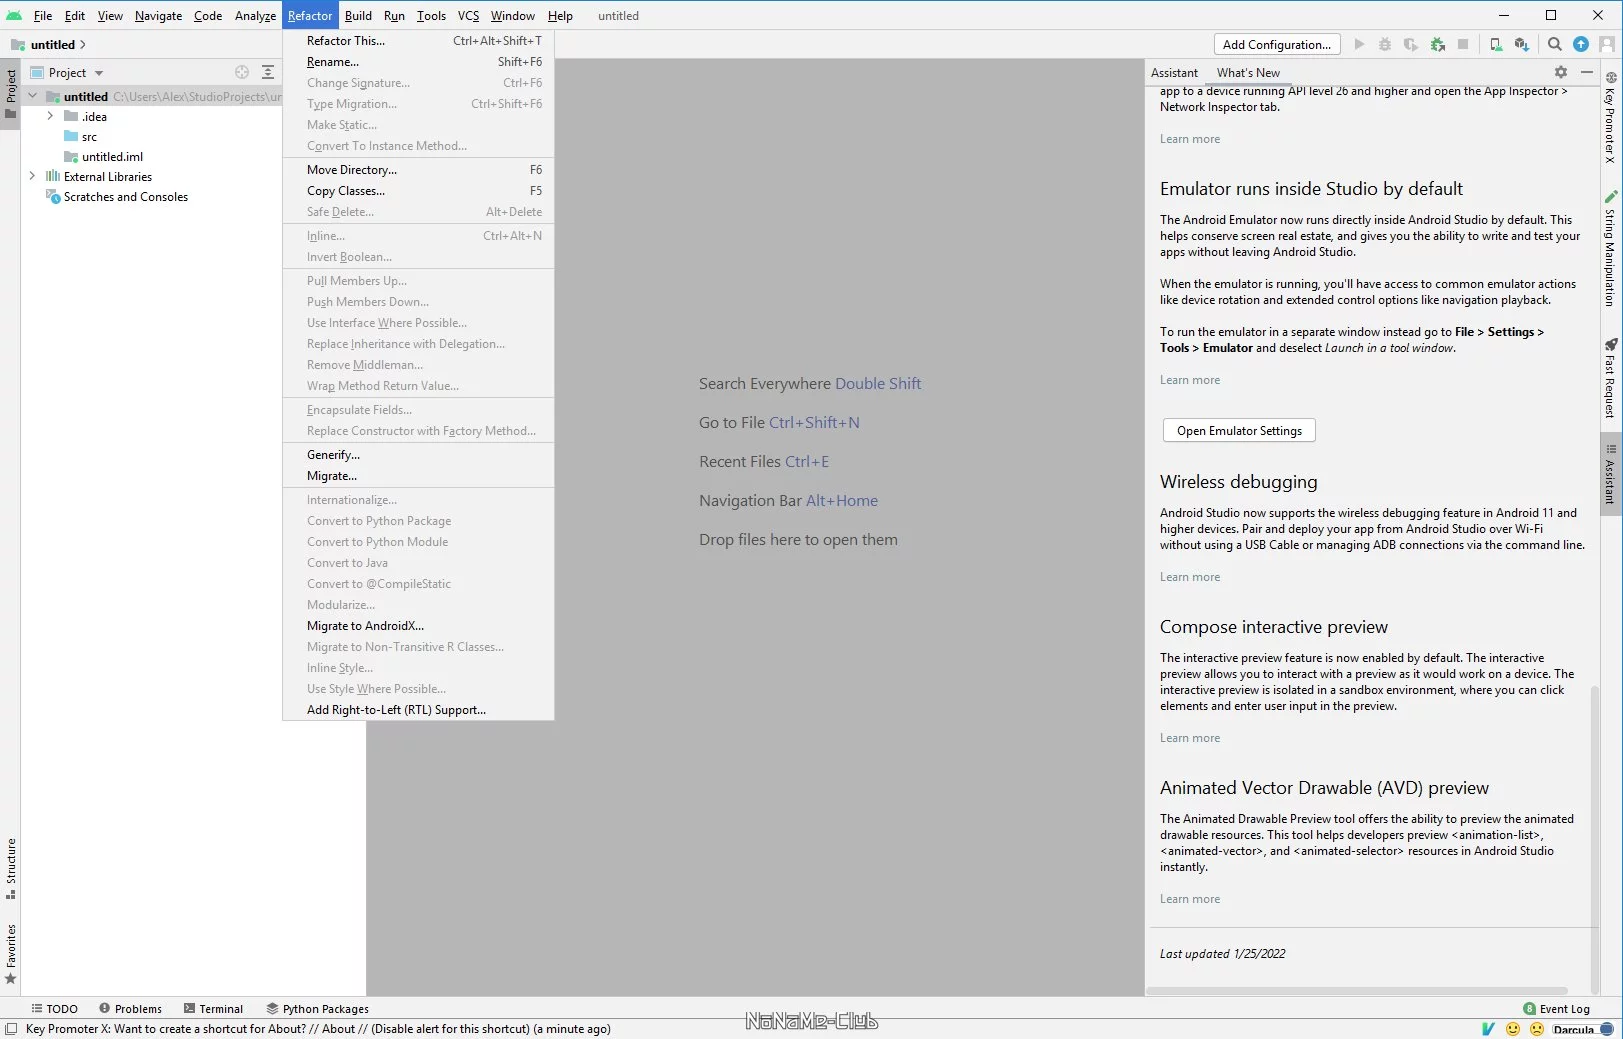Open the Project view dropdown
Image resolution: width=1623 pixels, height=1039 pixels.
point(68,72)
